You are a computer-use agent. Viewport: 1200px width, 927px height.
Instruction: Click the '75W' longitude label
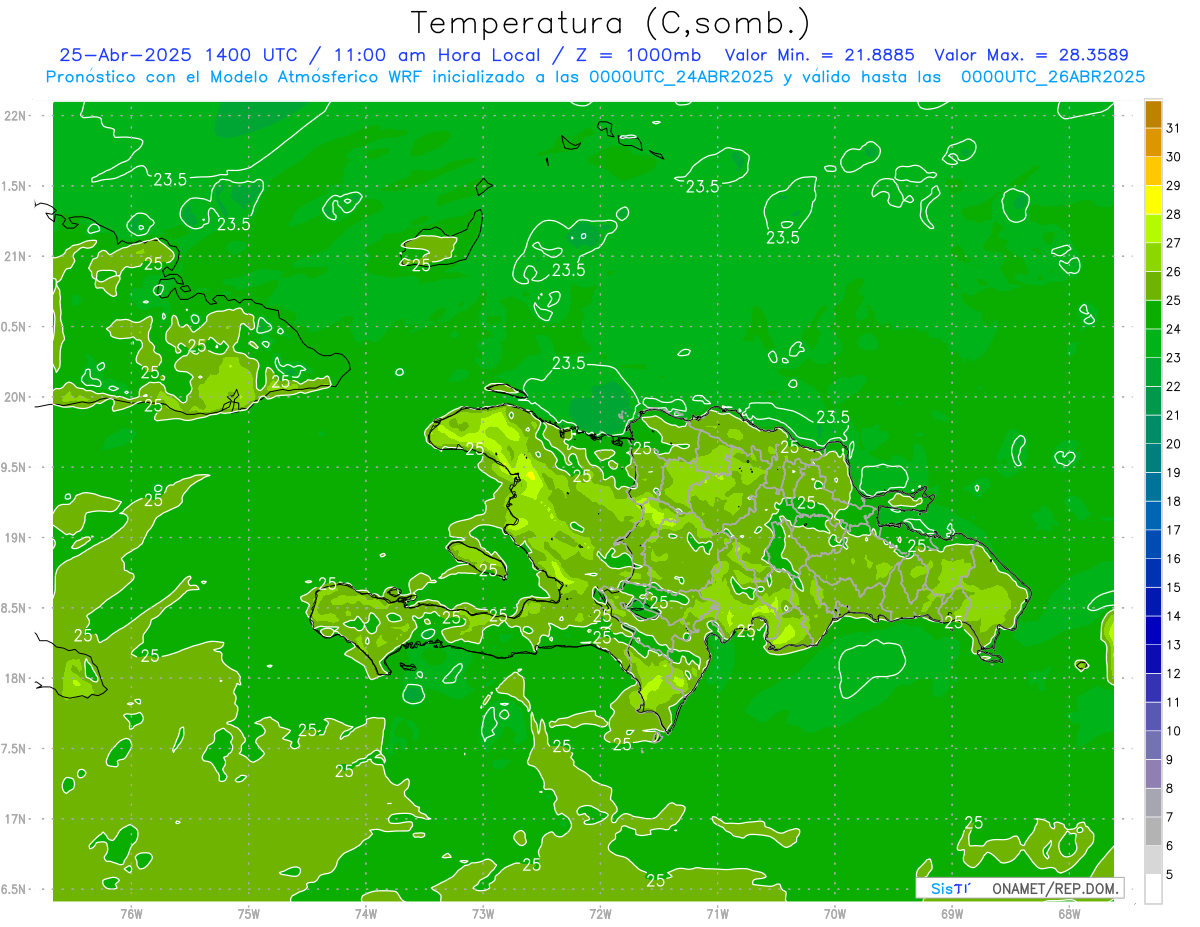[x=249, y=913]
